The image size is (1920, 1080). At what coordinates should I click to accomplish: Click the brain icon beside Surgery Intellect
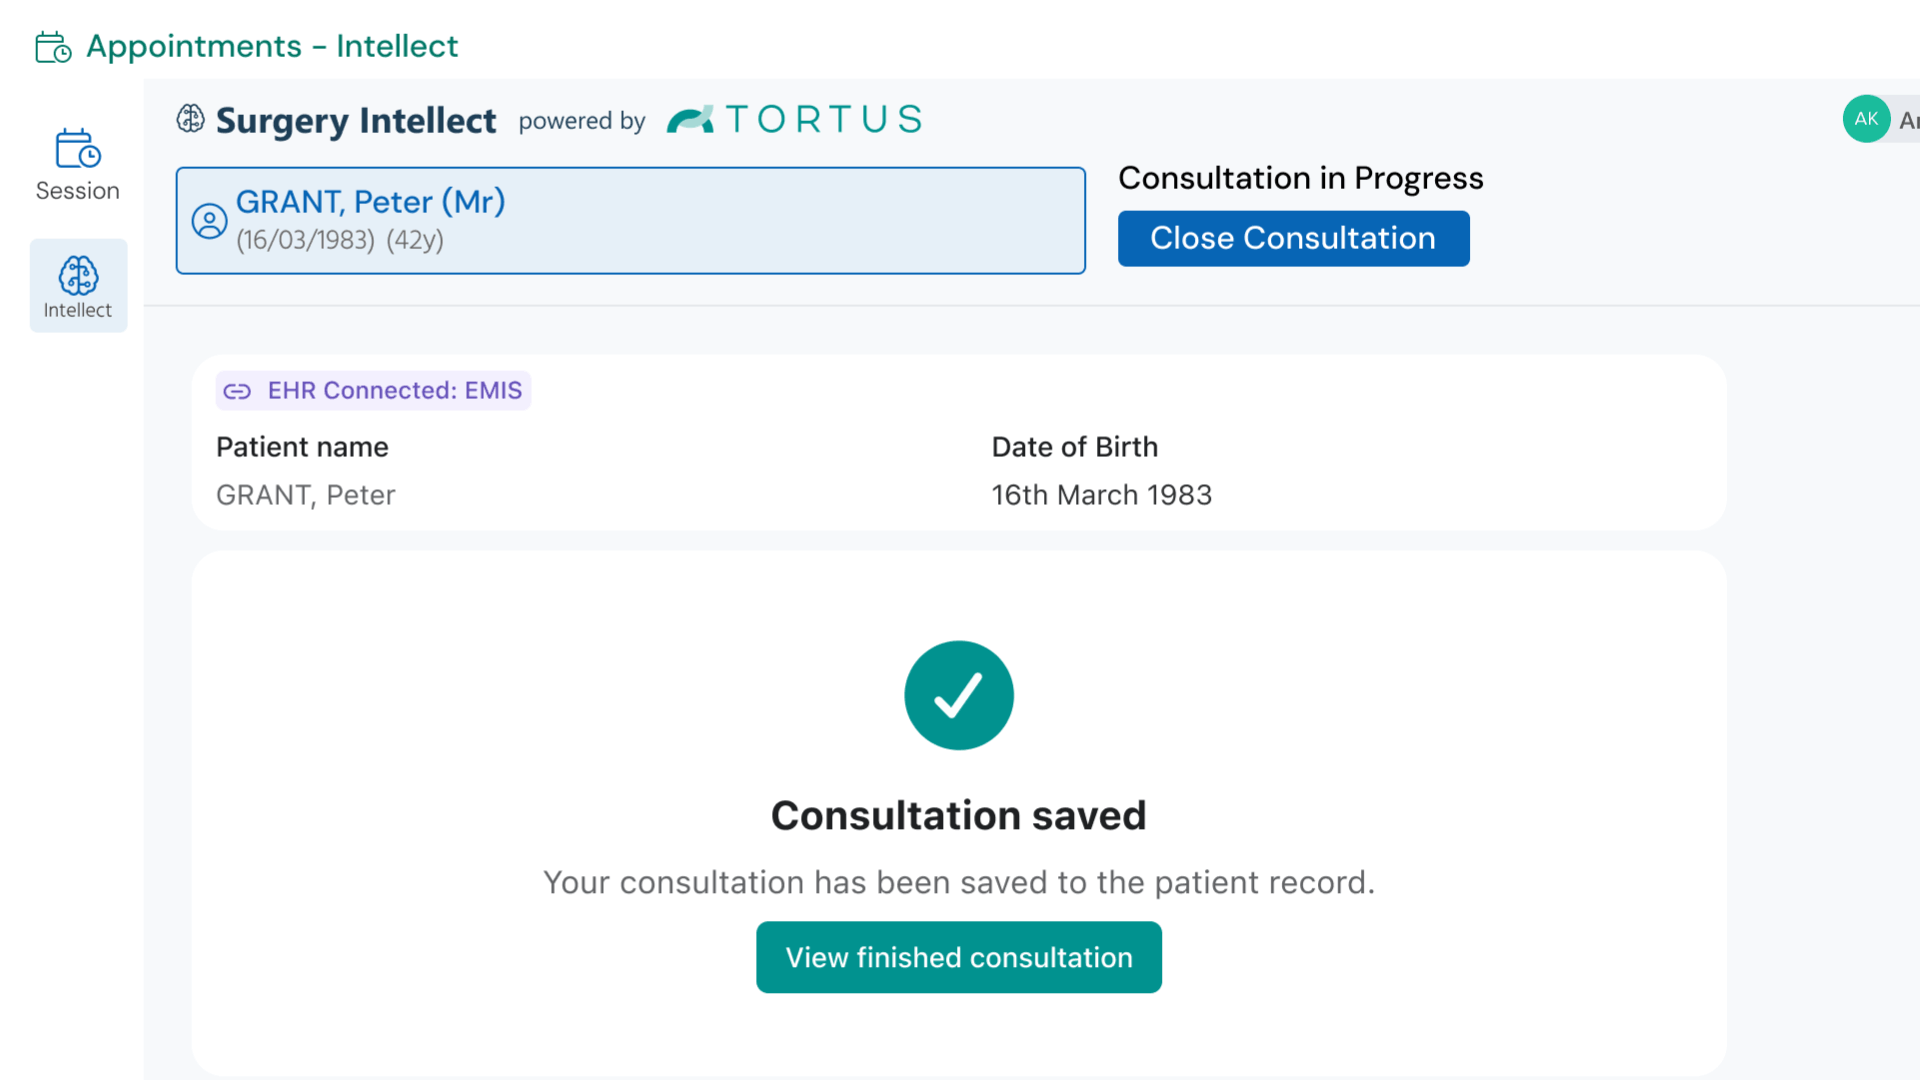[189, 118]
